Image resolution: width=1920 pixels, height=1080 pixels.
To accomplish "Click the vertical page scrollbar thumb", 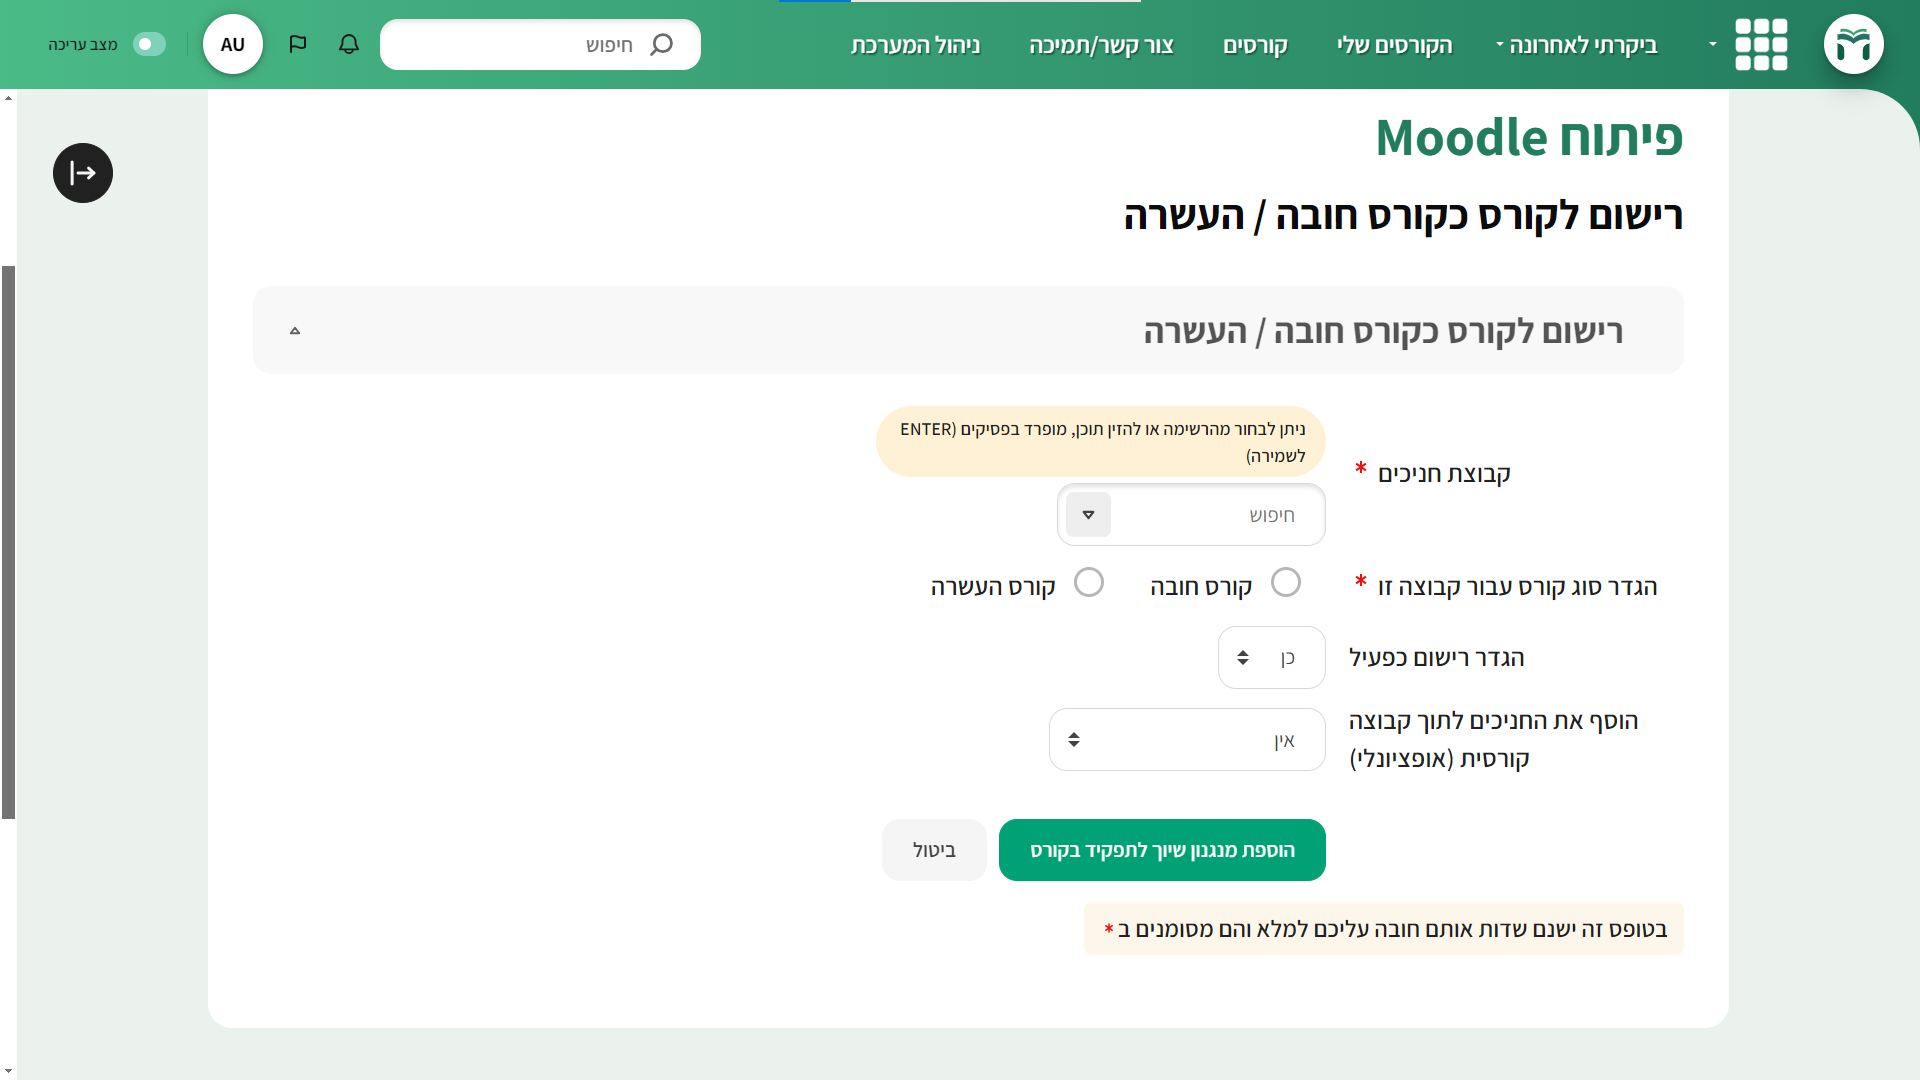I will coord(8,542).
